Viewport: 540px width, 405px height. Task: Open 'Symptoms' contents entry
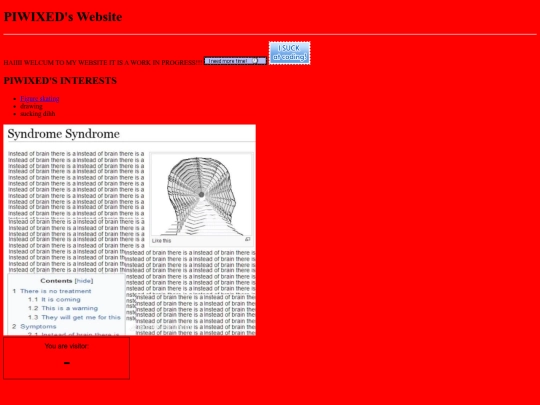tap(38, 326)
